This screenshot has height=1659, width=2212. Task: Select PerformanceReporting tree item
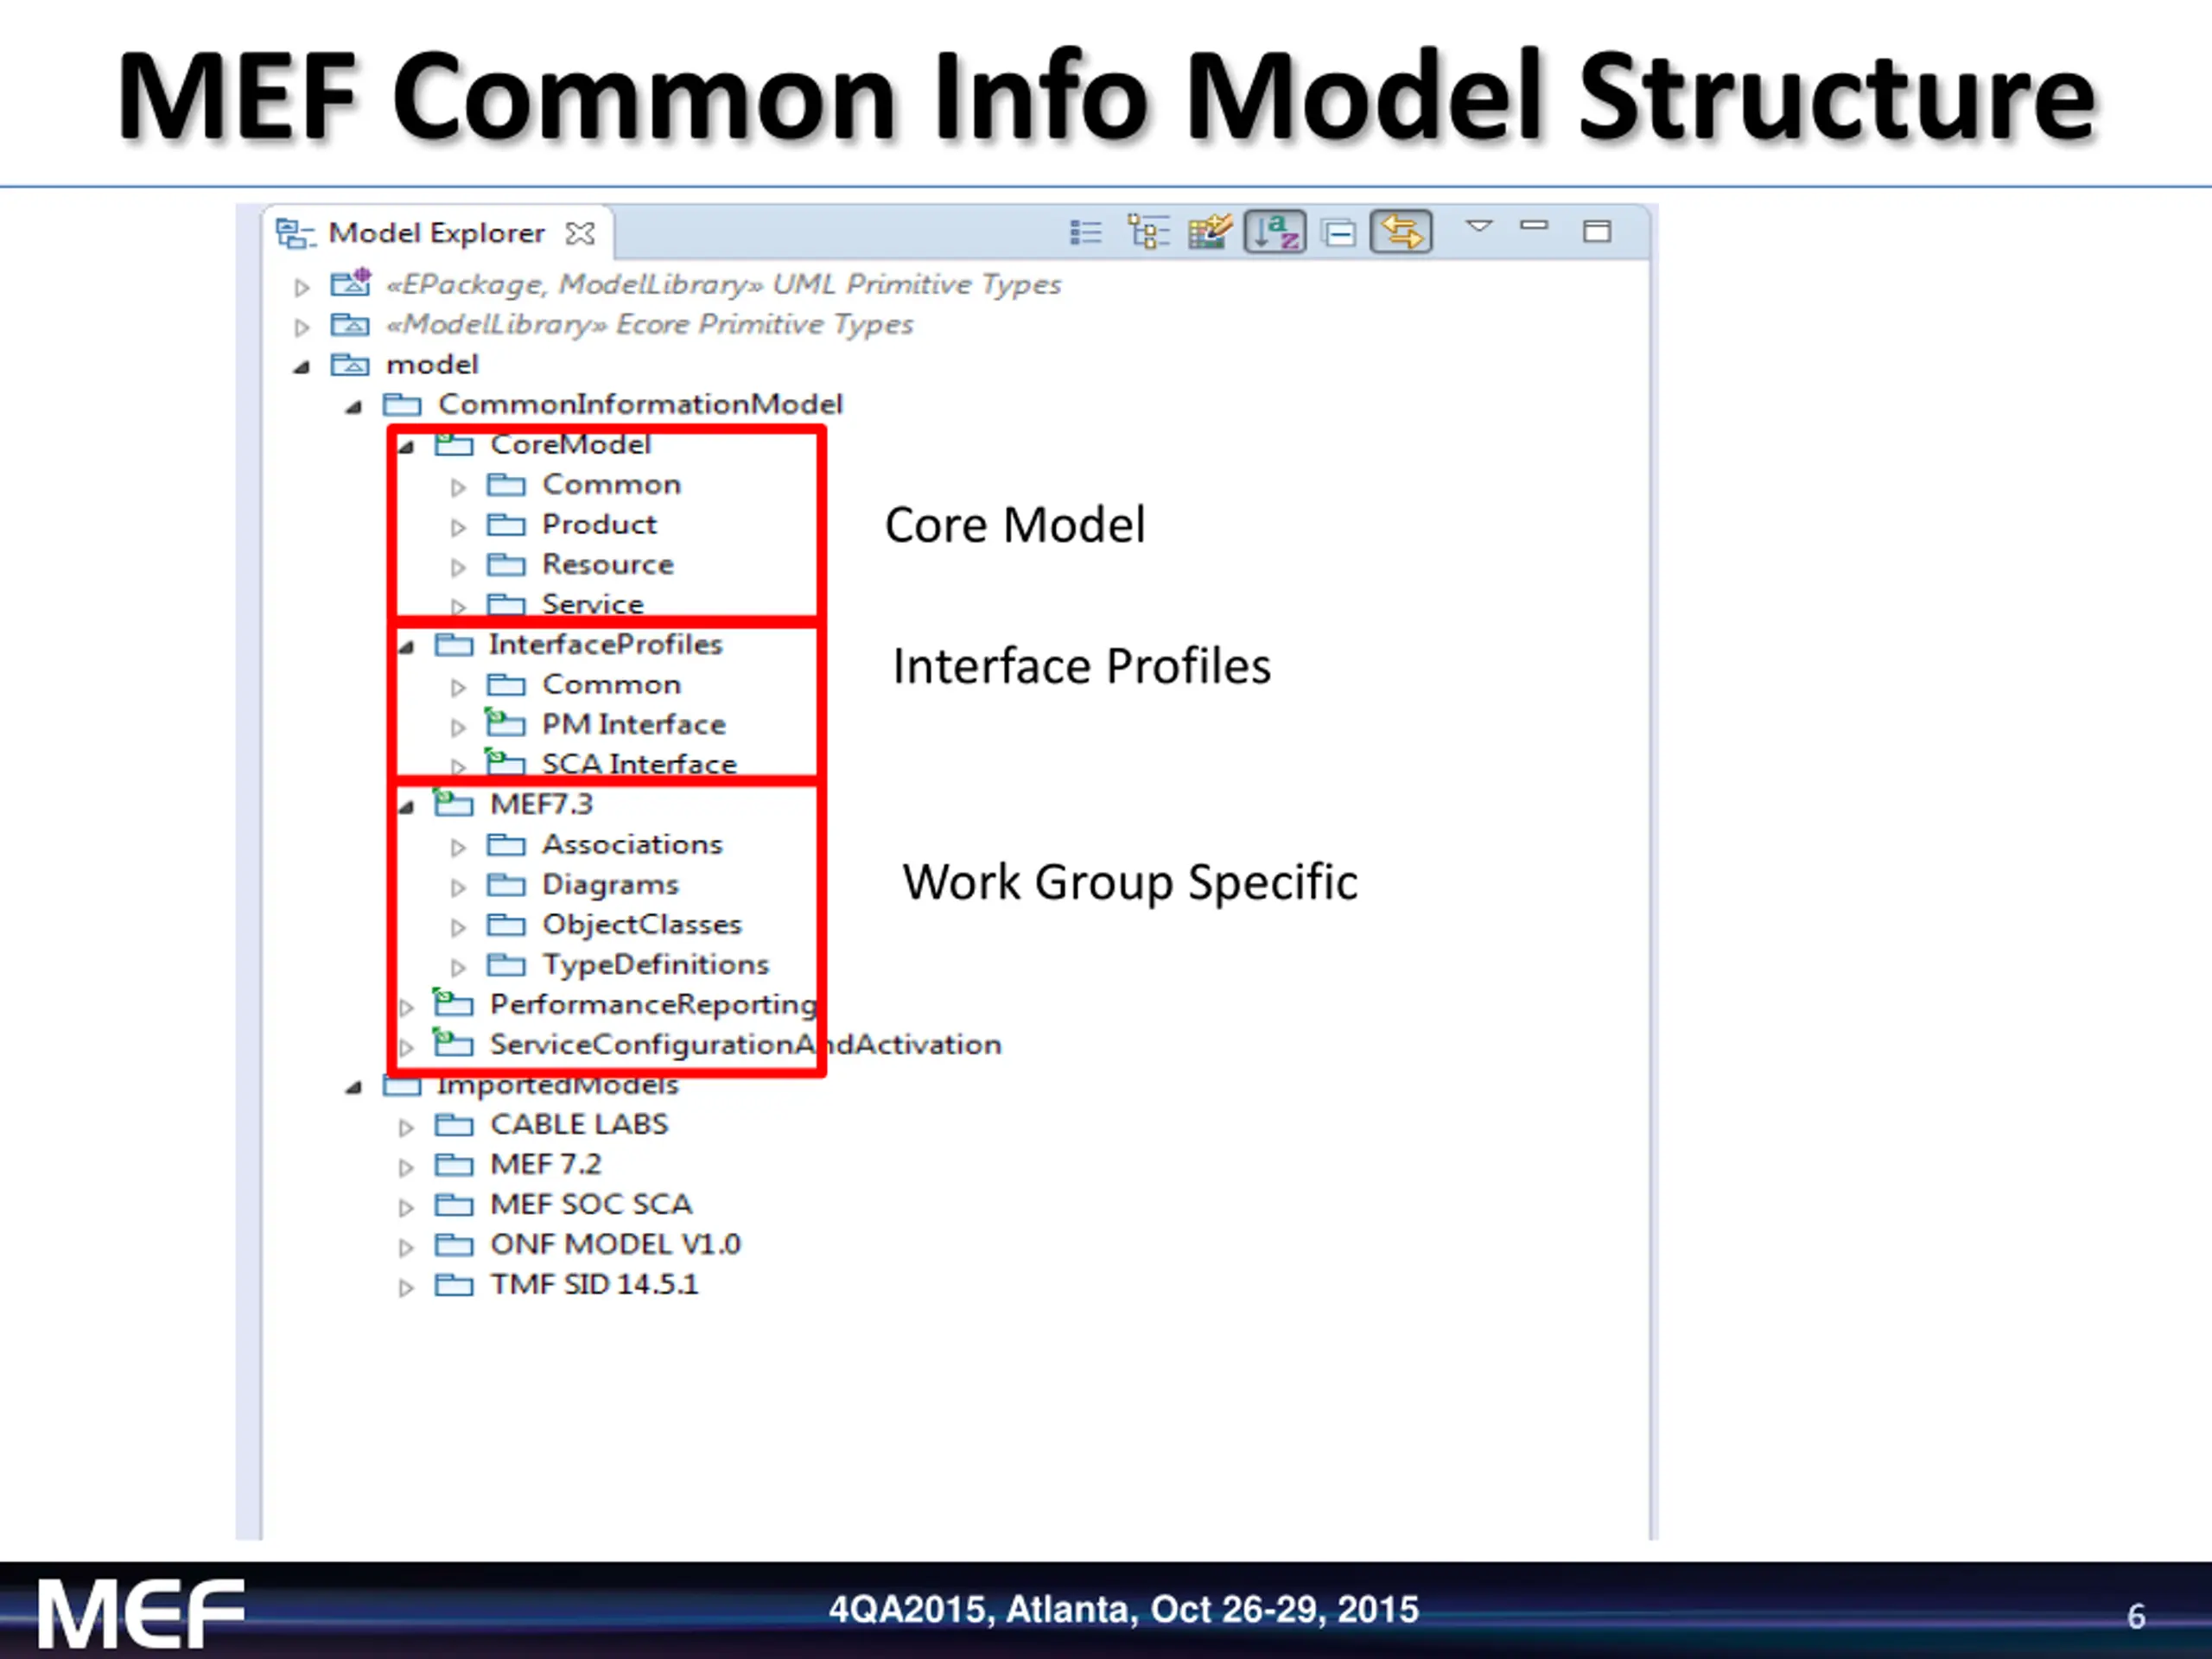pos(654,1005)
